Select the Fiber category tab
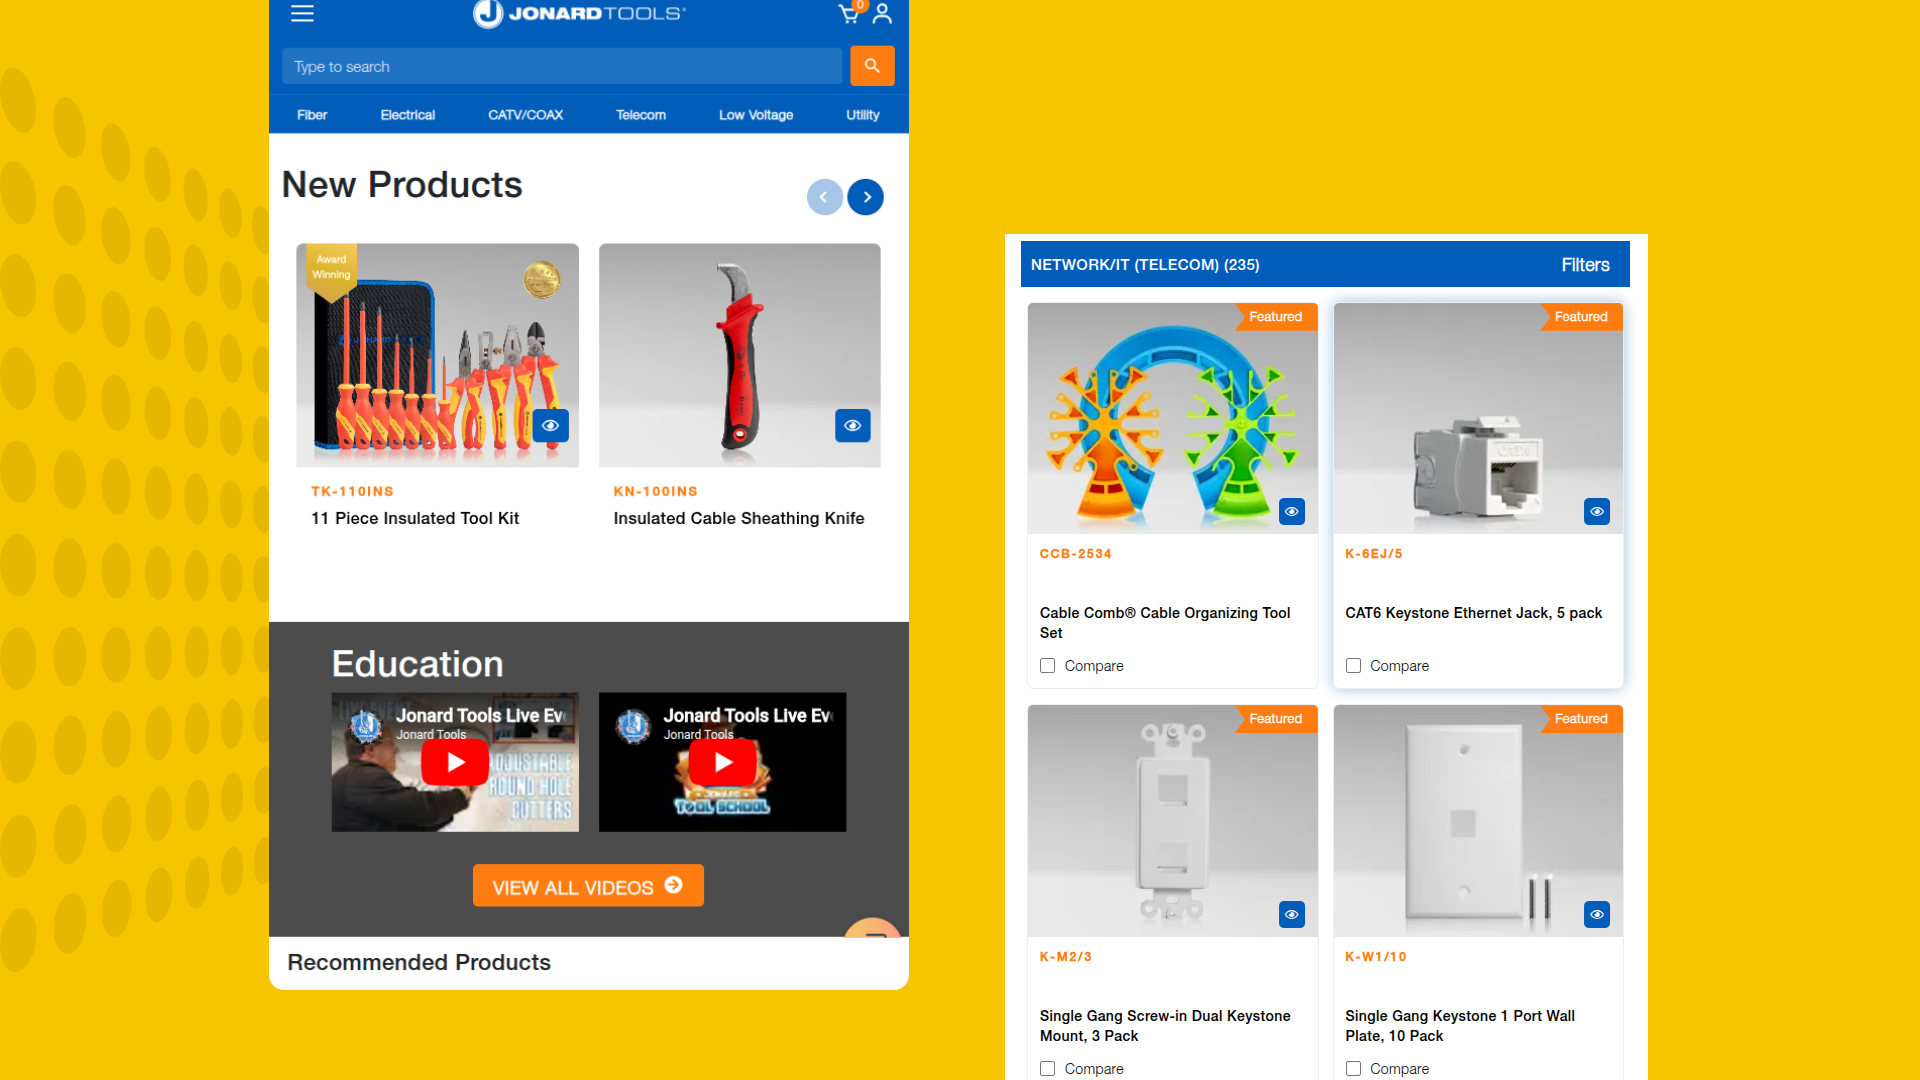Image resolution: width=1920 pixels, height=1080 pixels. (x=312, y=115)
